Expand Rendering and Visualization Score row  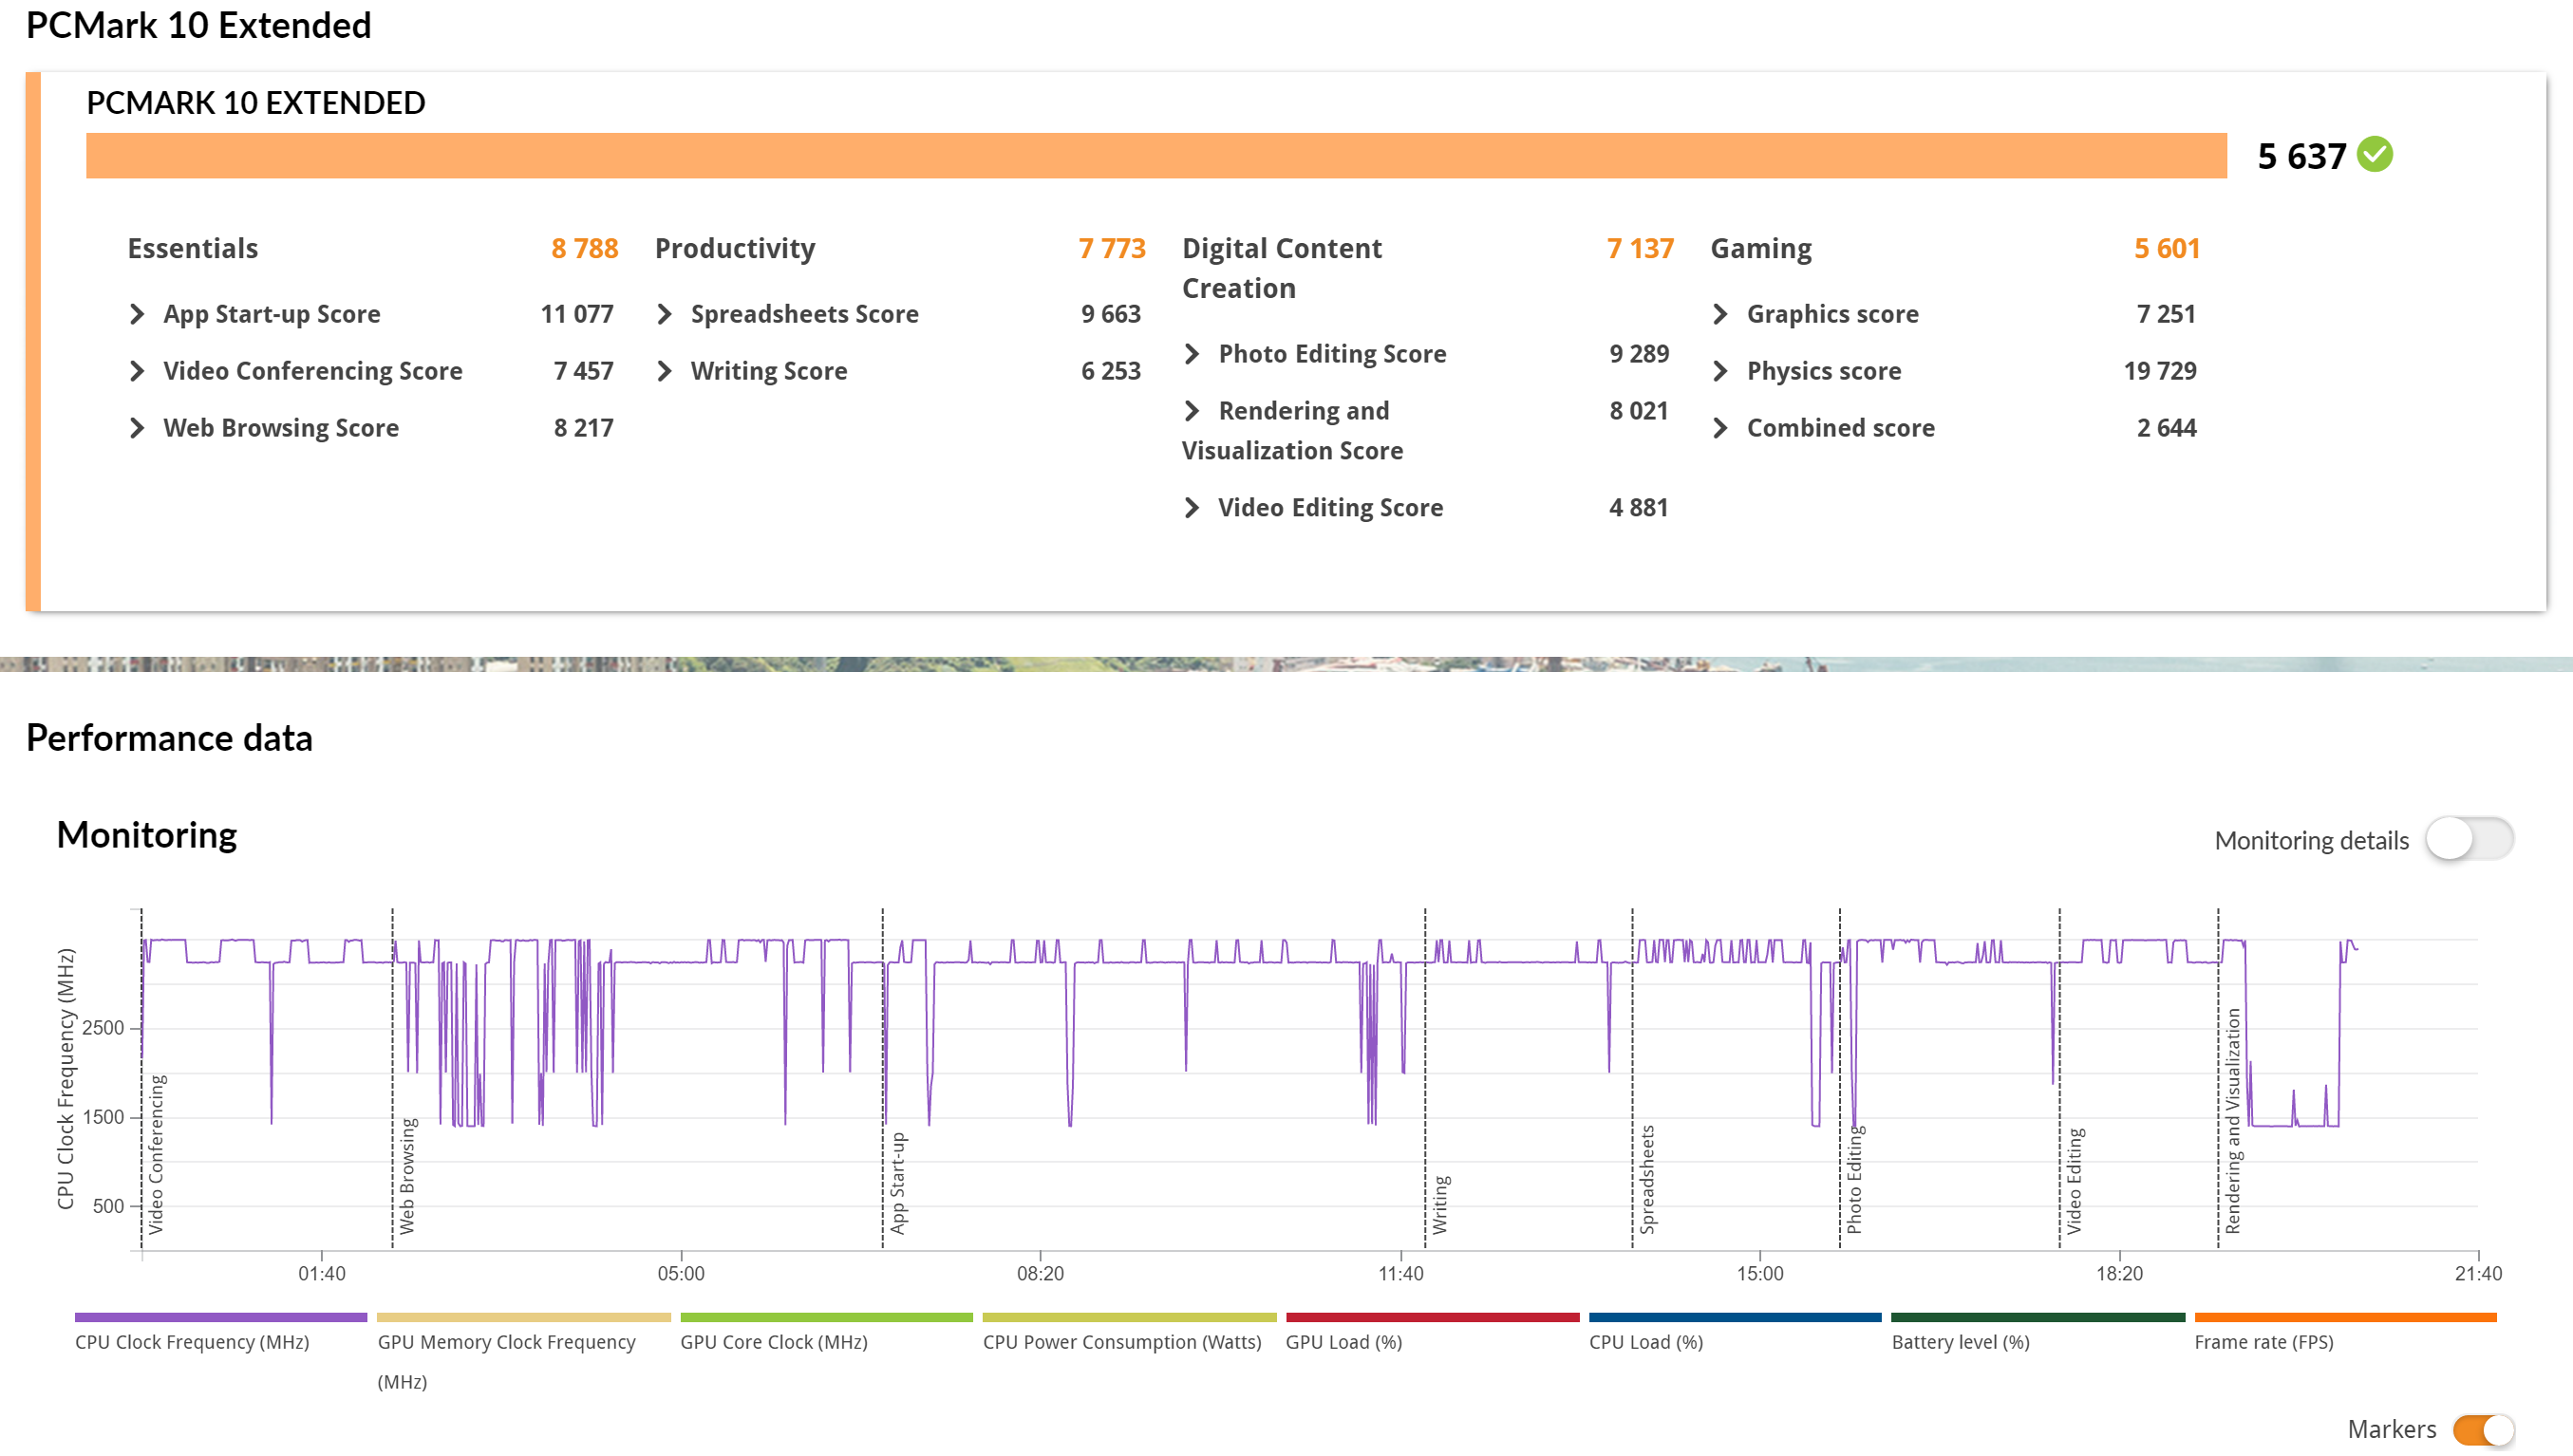point(1191,411)
